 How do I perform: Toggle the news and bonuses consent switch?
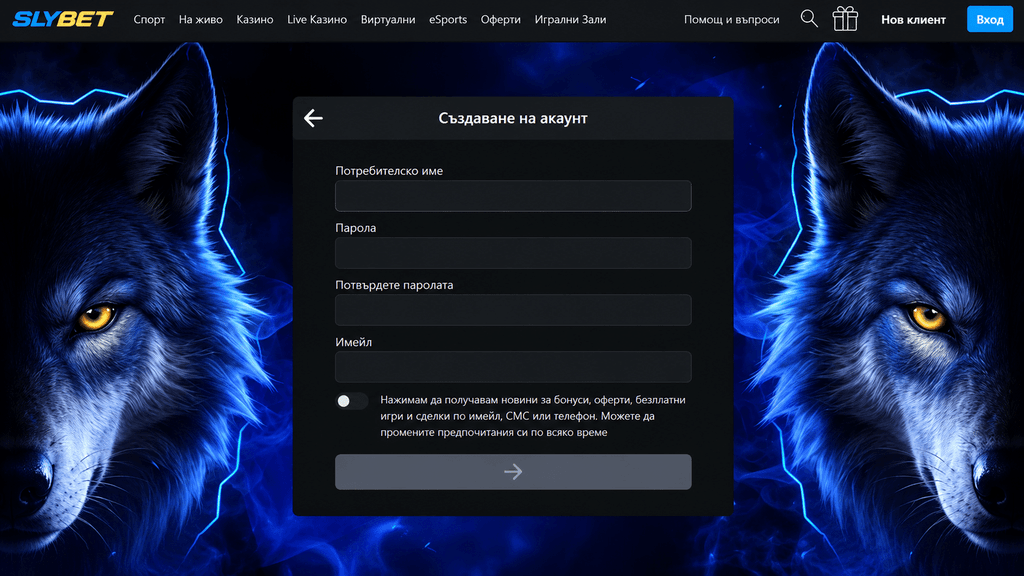click(x=351, y=401)
